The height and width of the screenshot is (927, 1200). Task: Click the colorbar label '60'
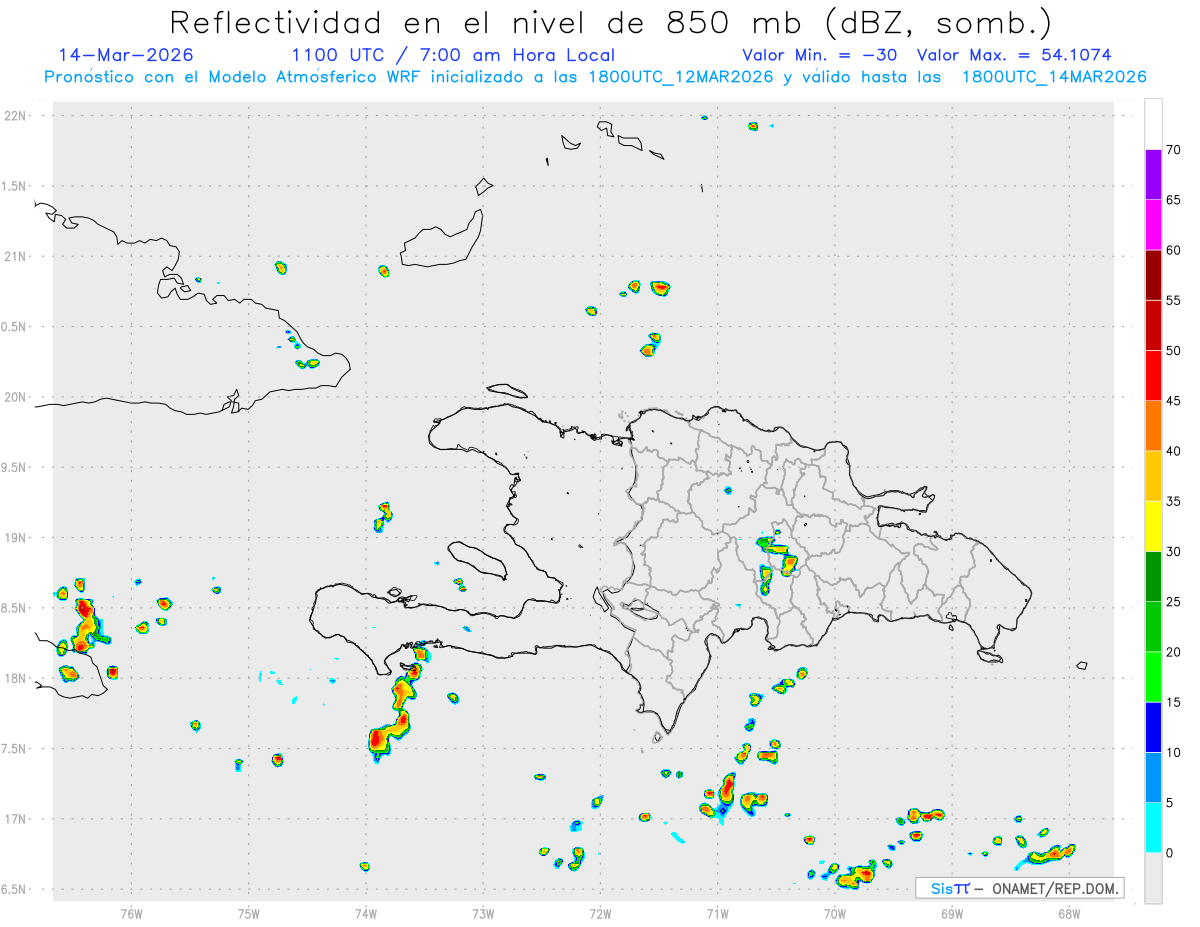tap(1173, 250)
